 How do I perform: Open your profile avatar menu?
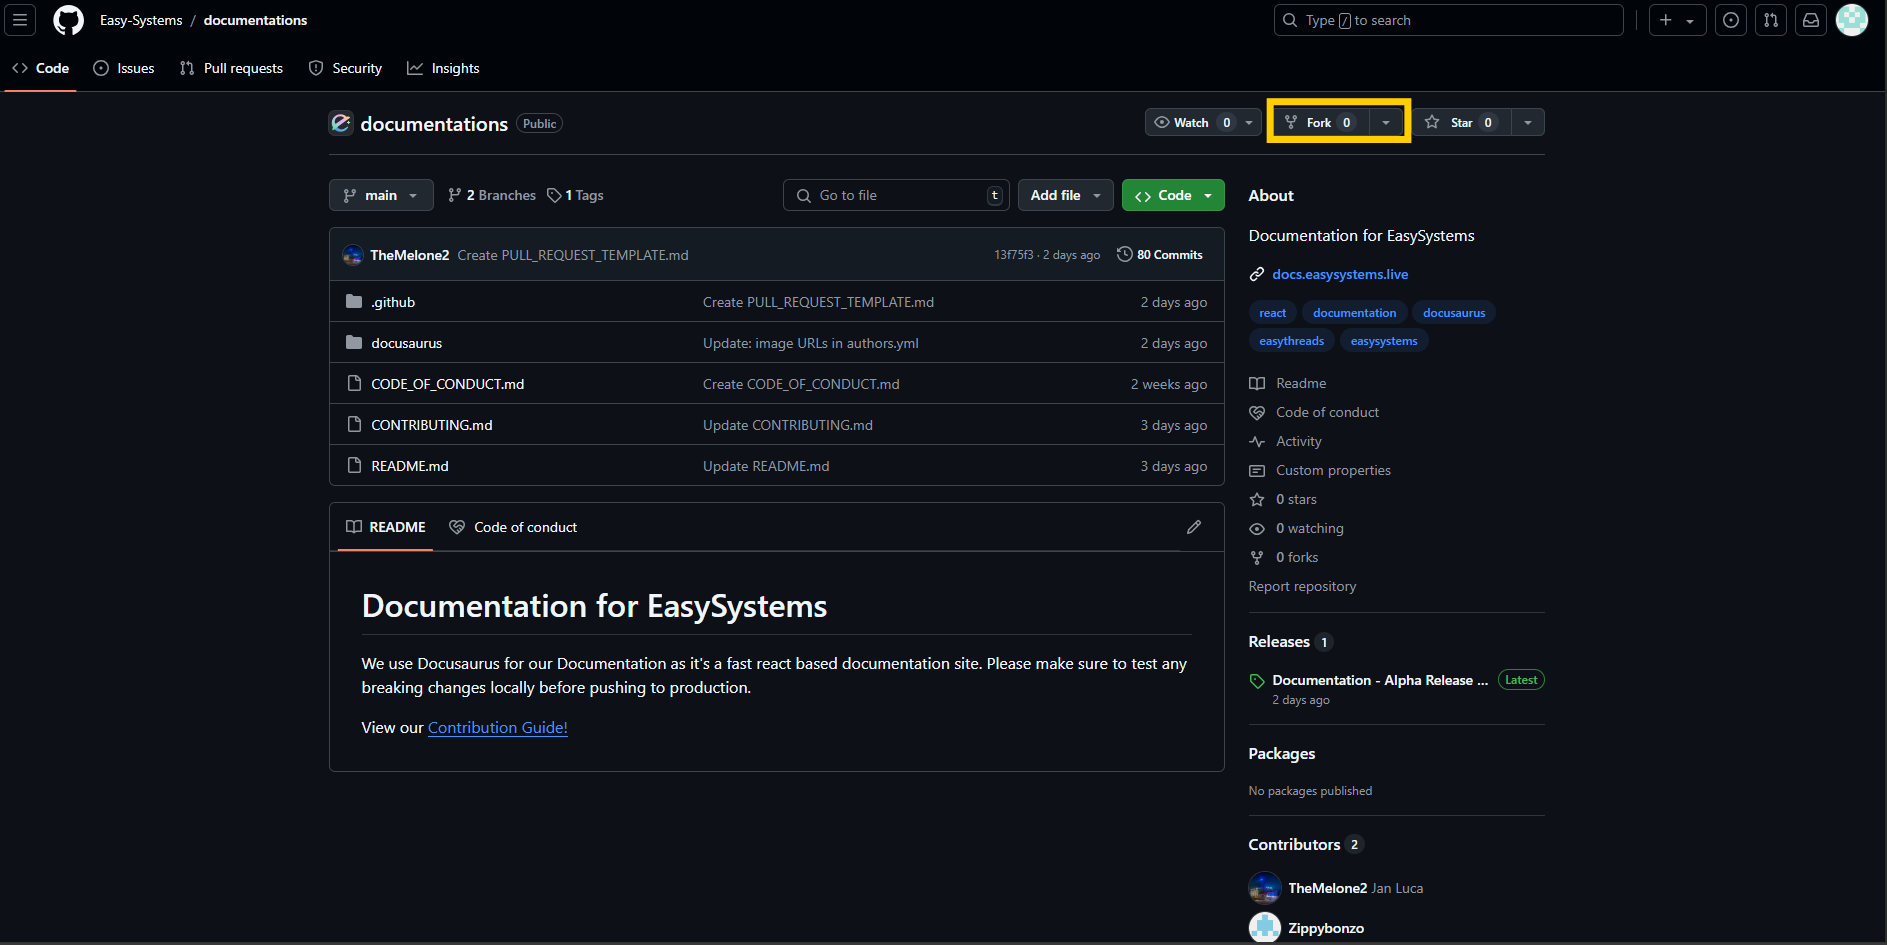point(1852,20)
